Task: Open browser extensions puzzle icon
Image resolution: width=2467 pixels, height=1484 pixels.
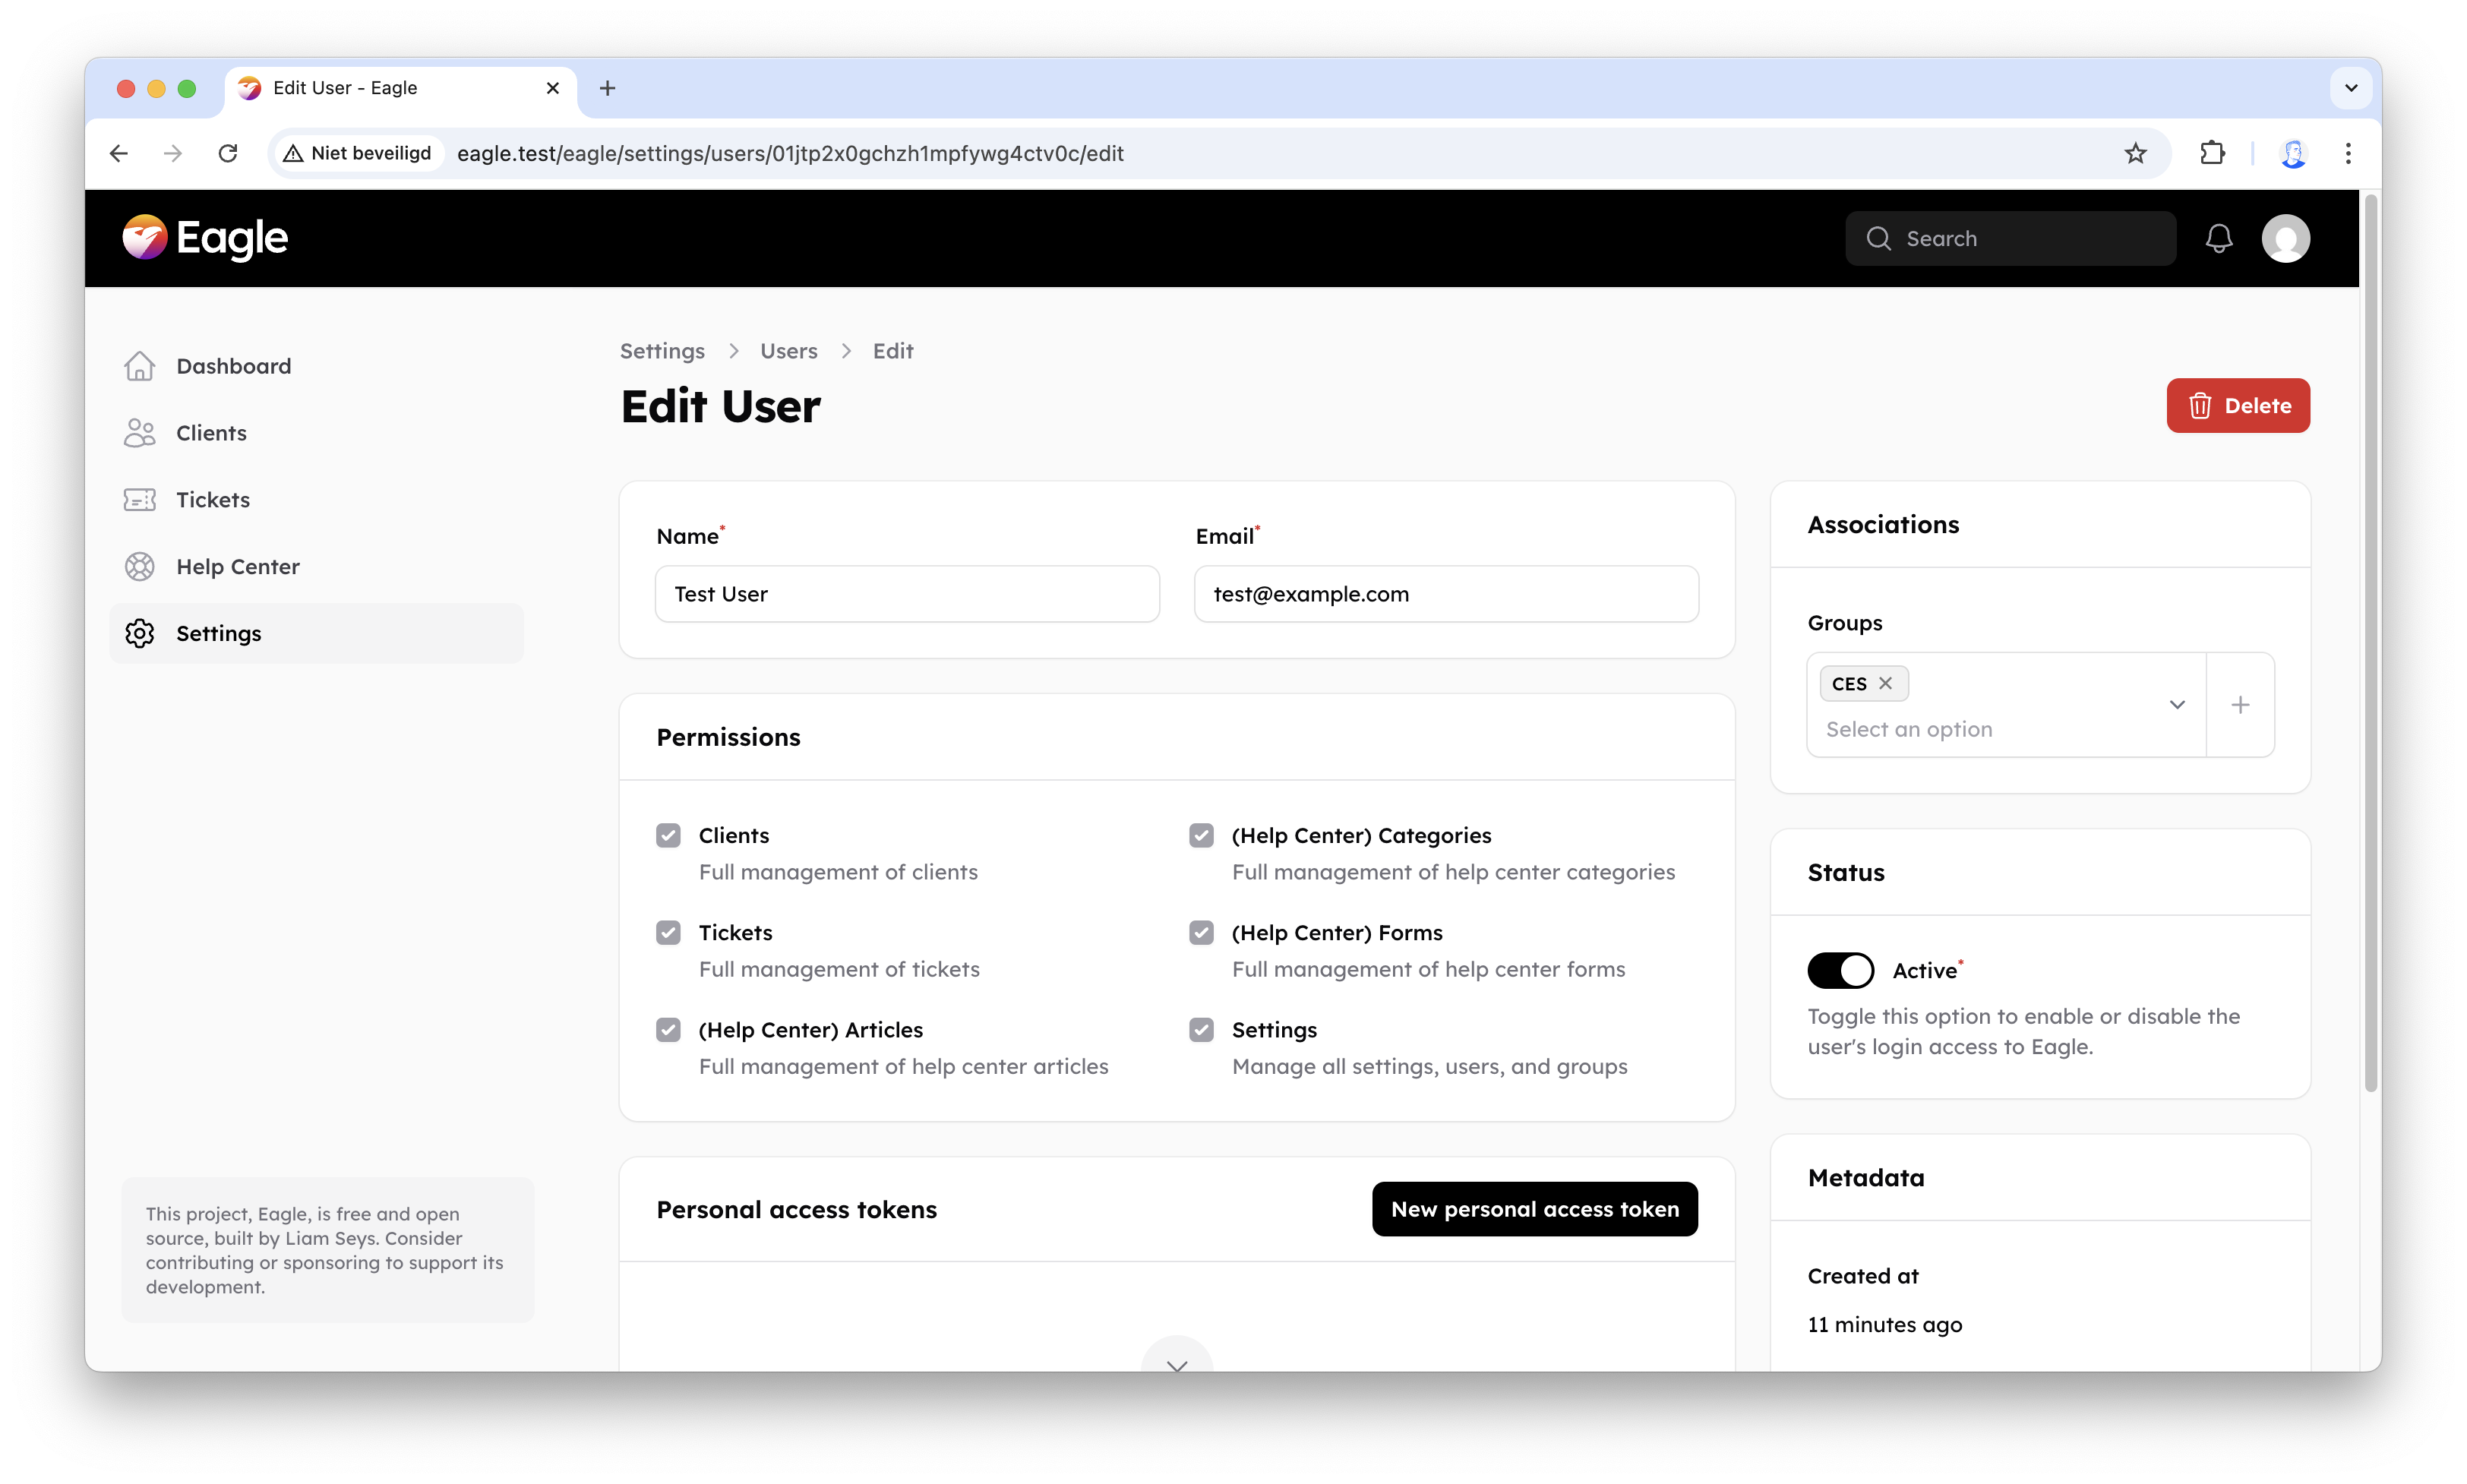Action: pyautogui.click(x=2212, y=153)
